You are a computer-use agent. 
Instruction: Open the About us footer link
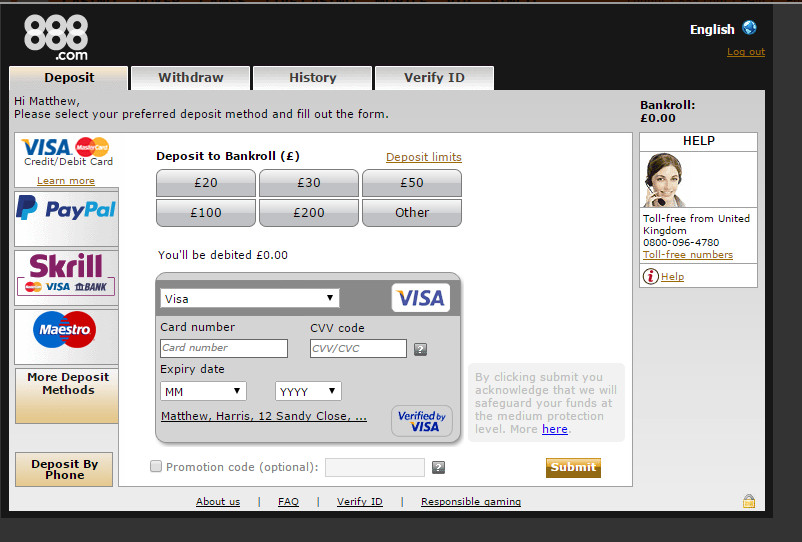click(218, 502)
